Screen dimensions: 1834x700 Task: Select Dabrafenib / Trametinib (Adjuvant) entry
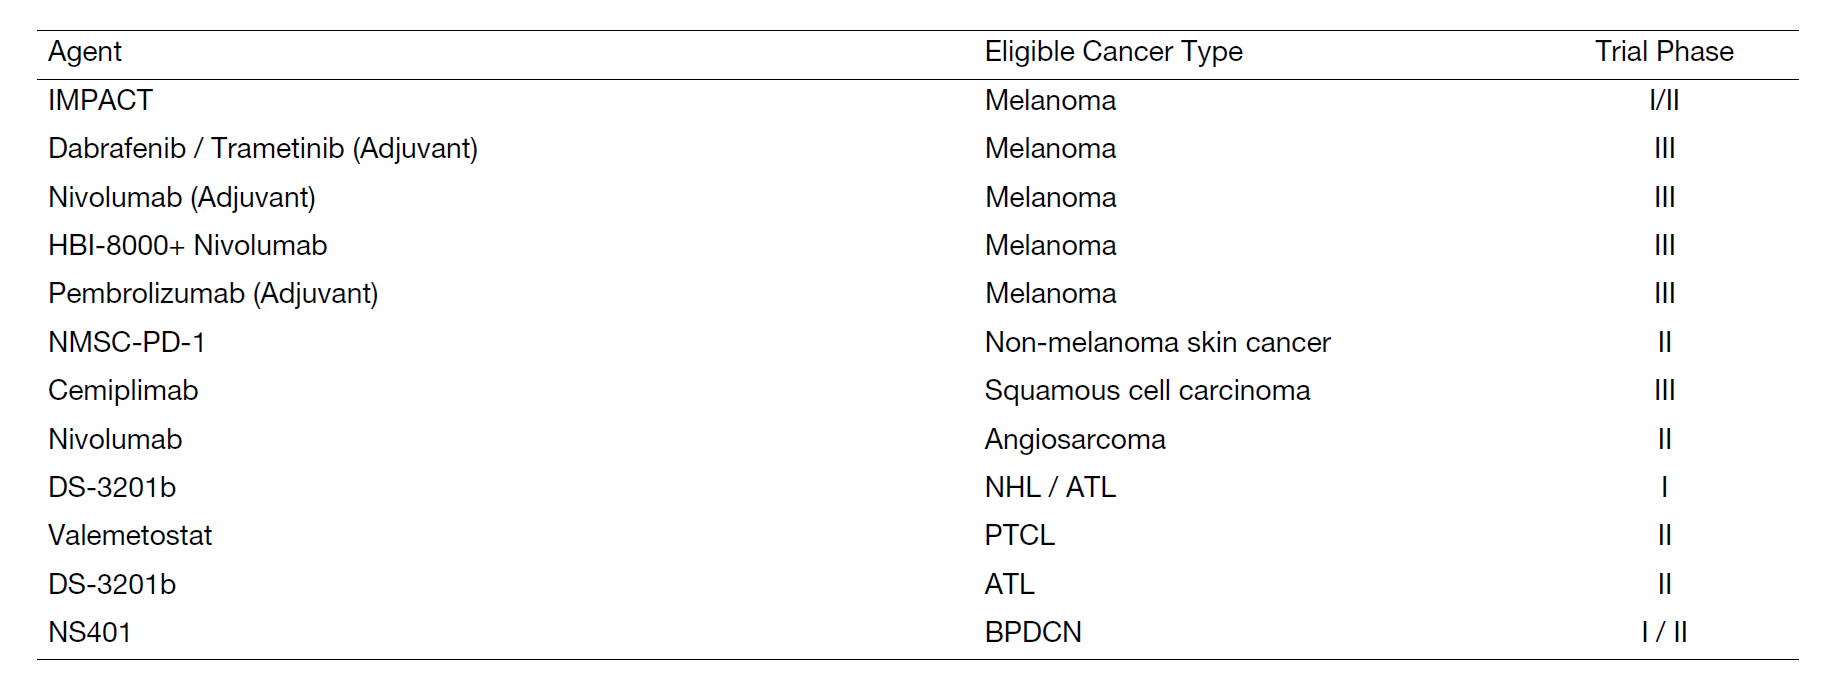(263, 149)
